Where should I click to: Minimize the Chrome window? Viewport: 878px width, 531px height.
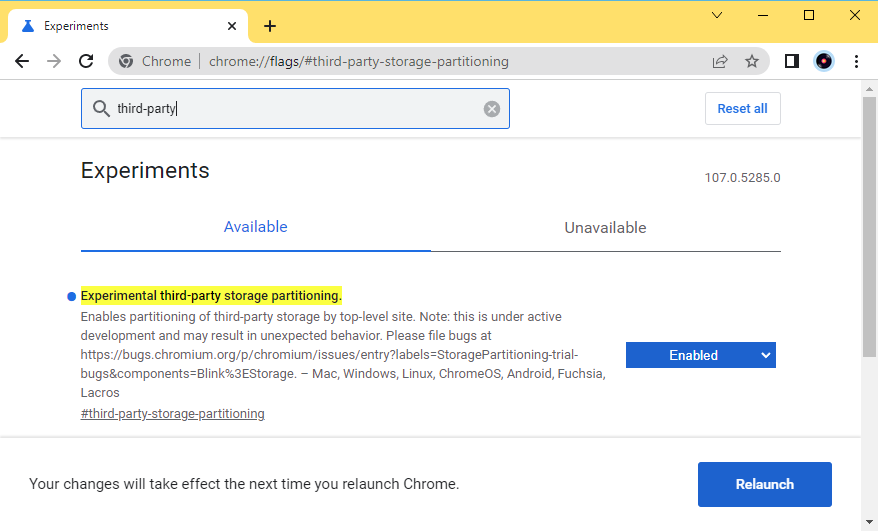click(x=763, y=15)
